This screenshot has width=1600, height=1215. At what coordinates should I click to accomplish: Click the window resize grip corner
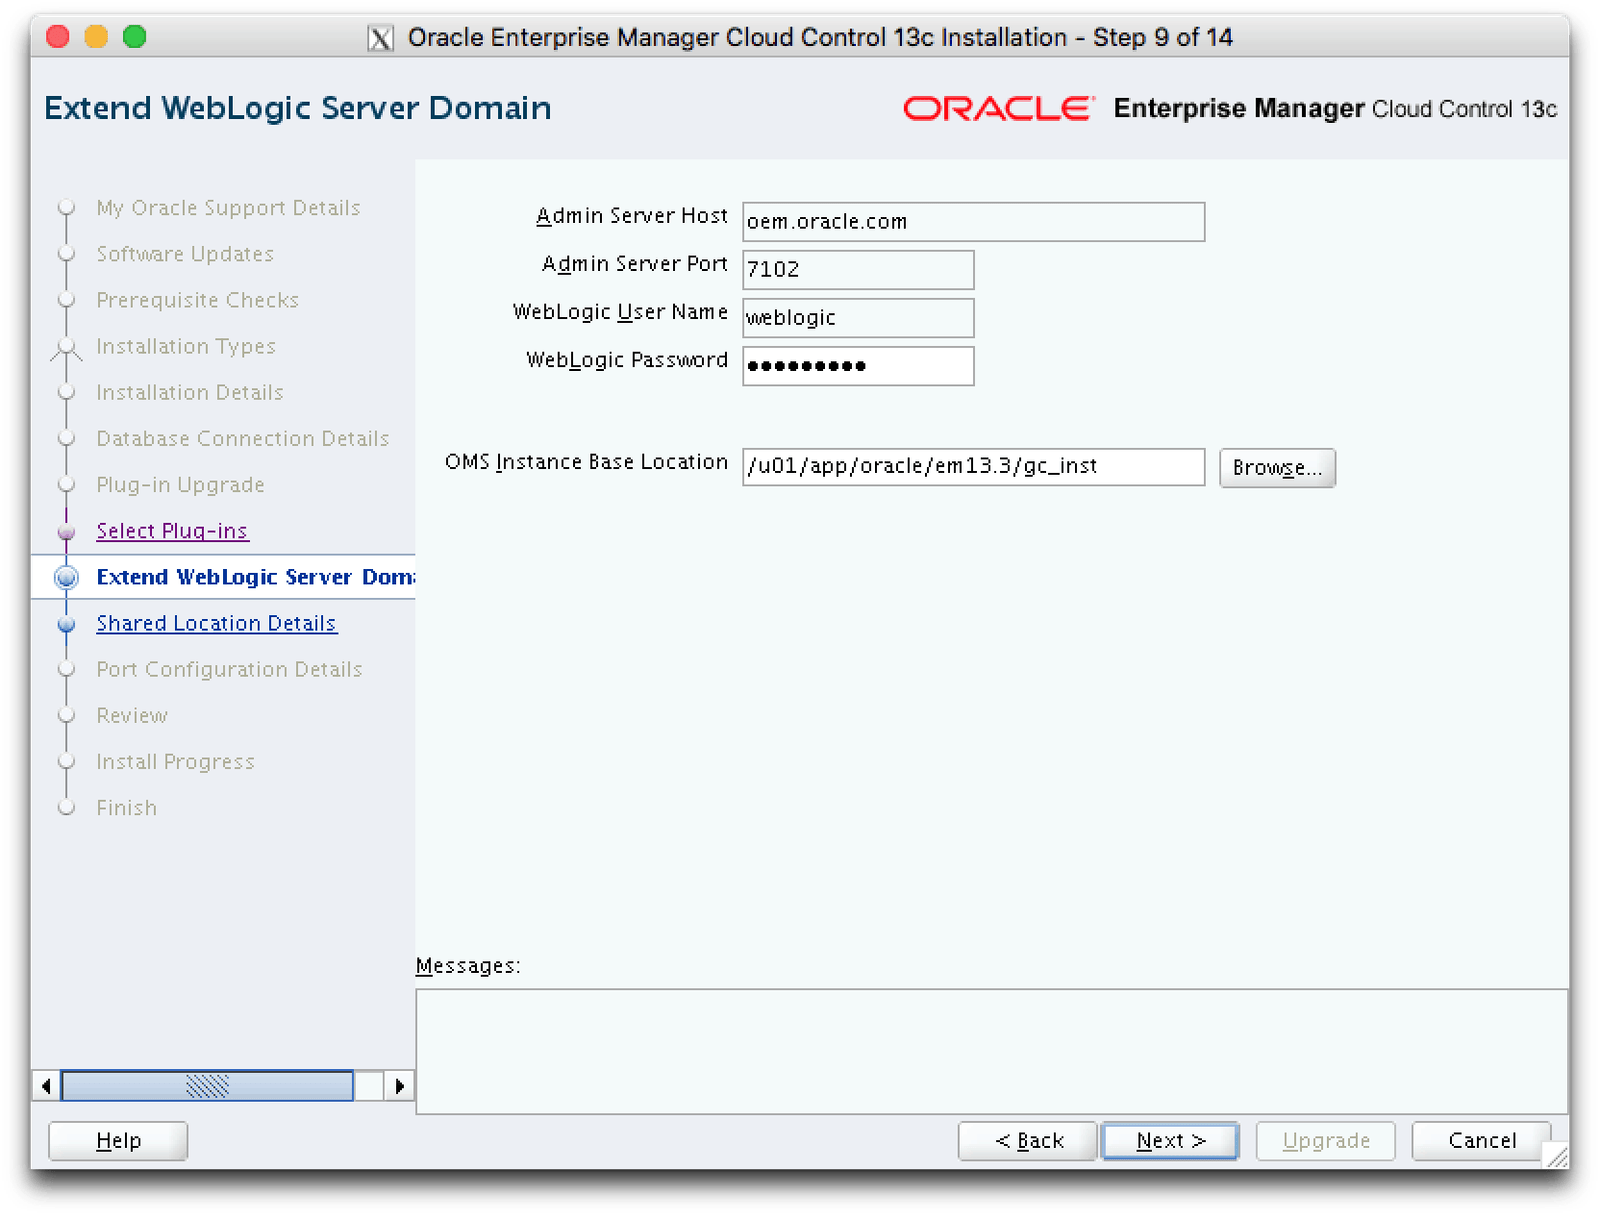click(x=1556, y=1157)
